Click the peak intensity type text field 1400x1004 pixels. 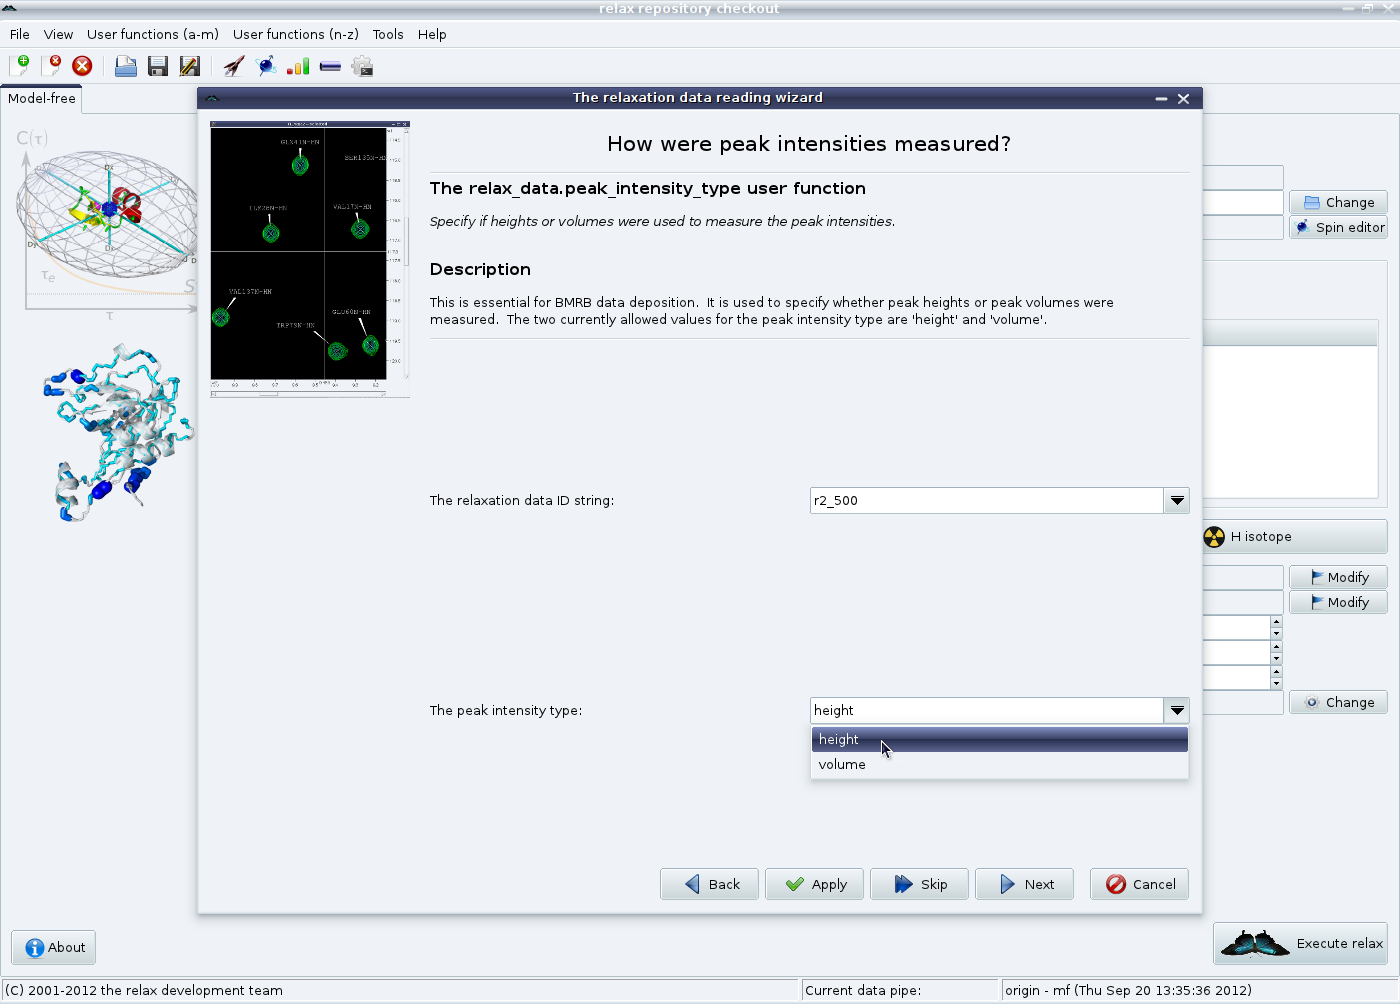tap(986, 710)
